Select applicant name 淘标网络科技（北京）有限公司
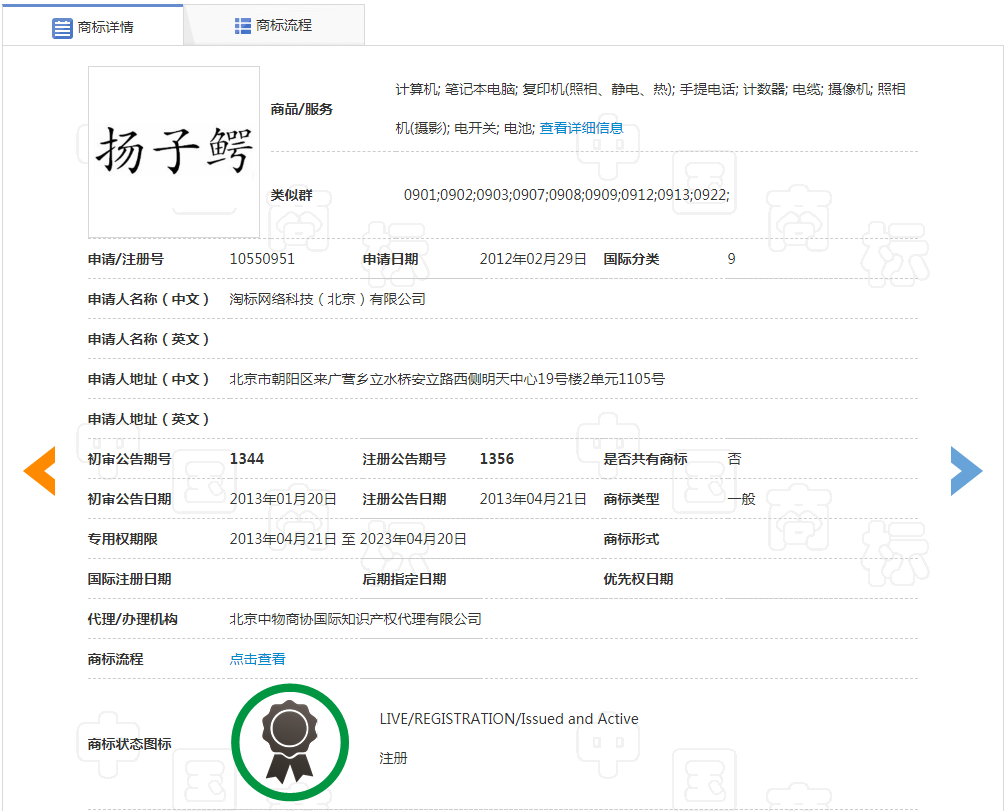The width and height of the screenshot is (1004, 811). [327, 299]
